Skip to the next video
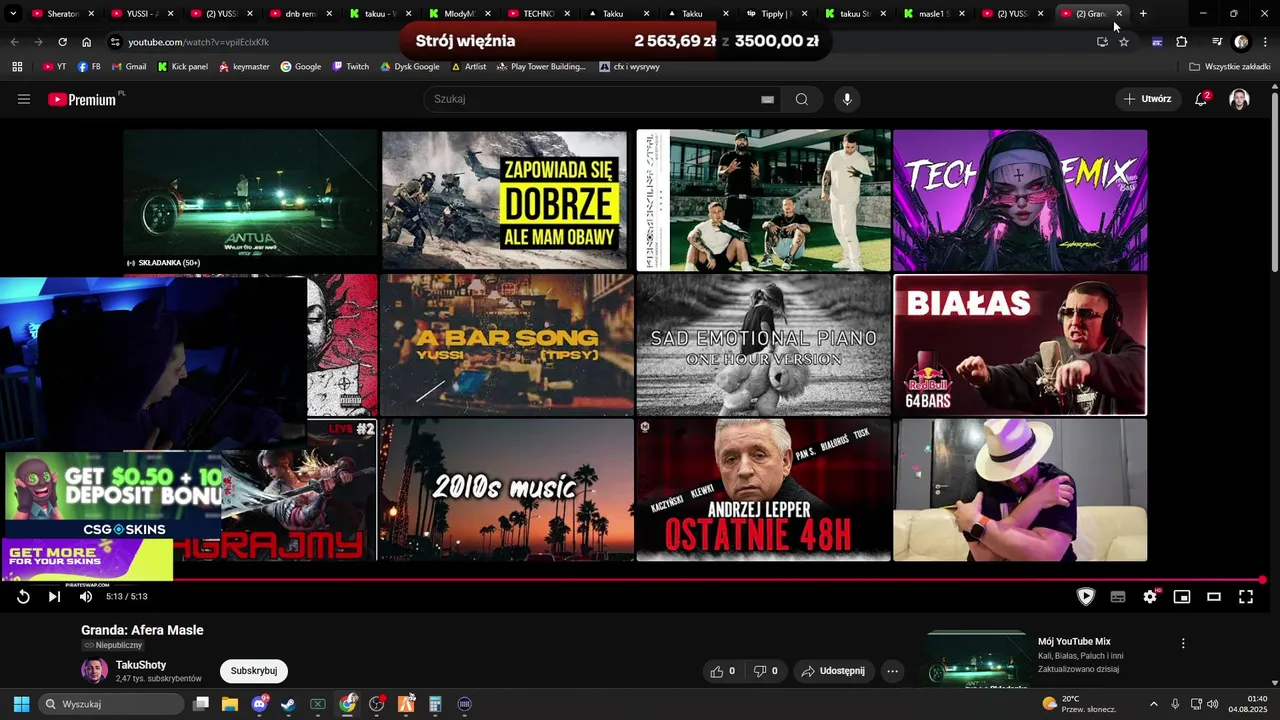Image resolution: width=1280 pixels, height=720 pixels. 55,596
